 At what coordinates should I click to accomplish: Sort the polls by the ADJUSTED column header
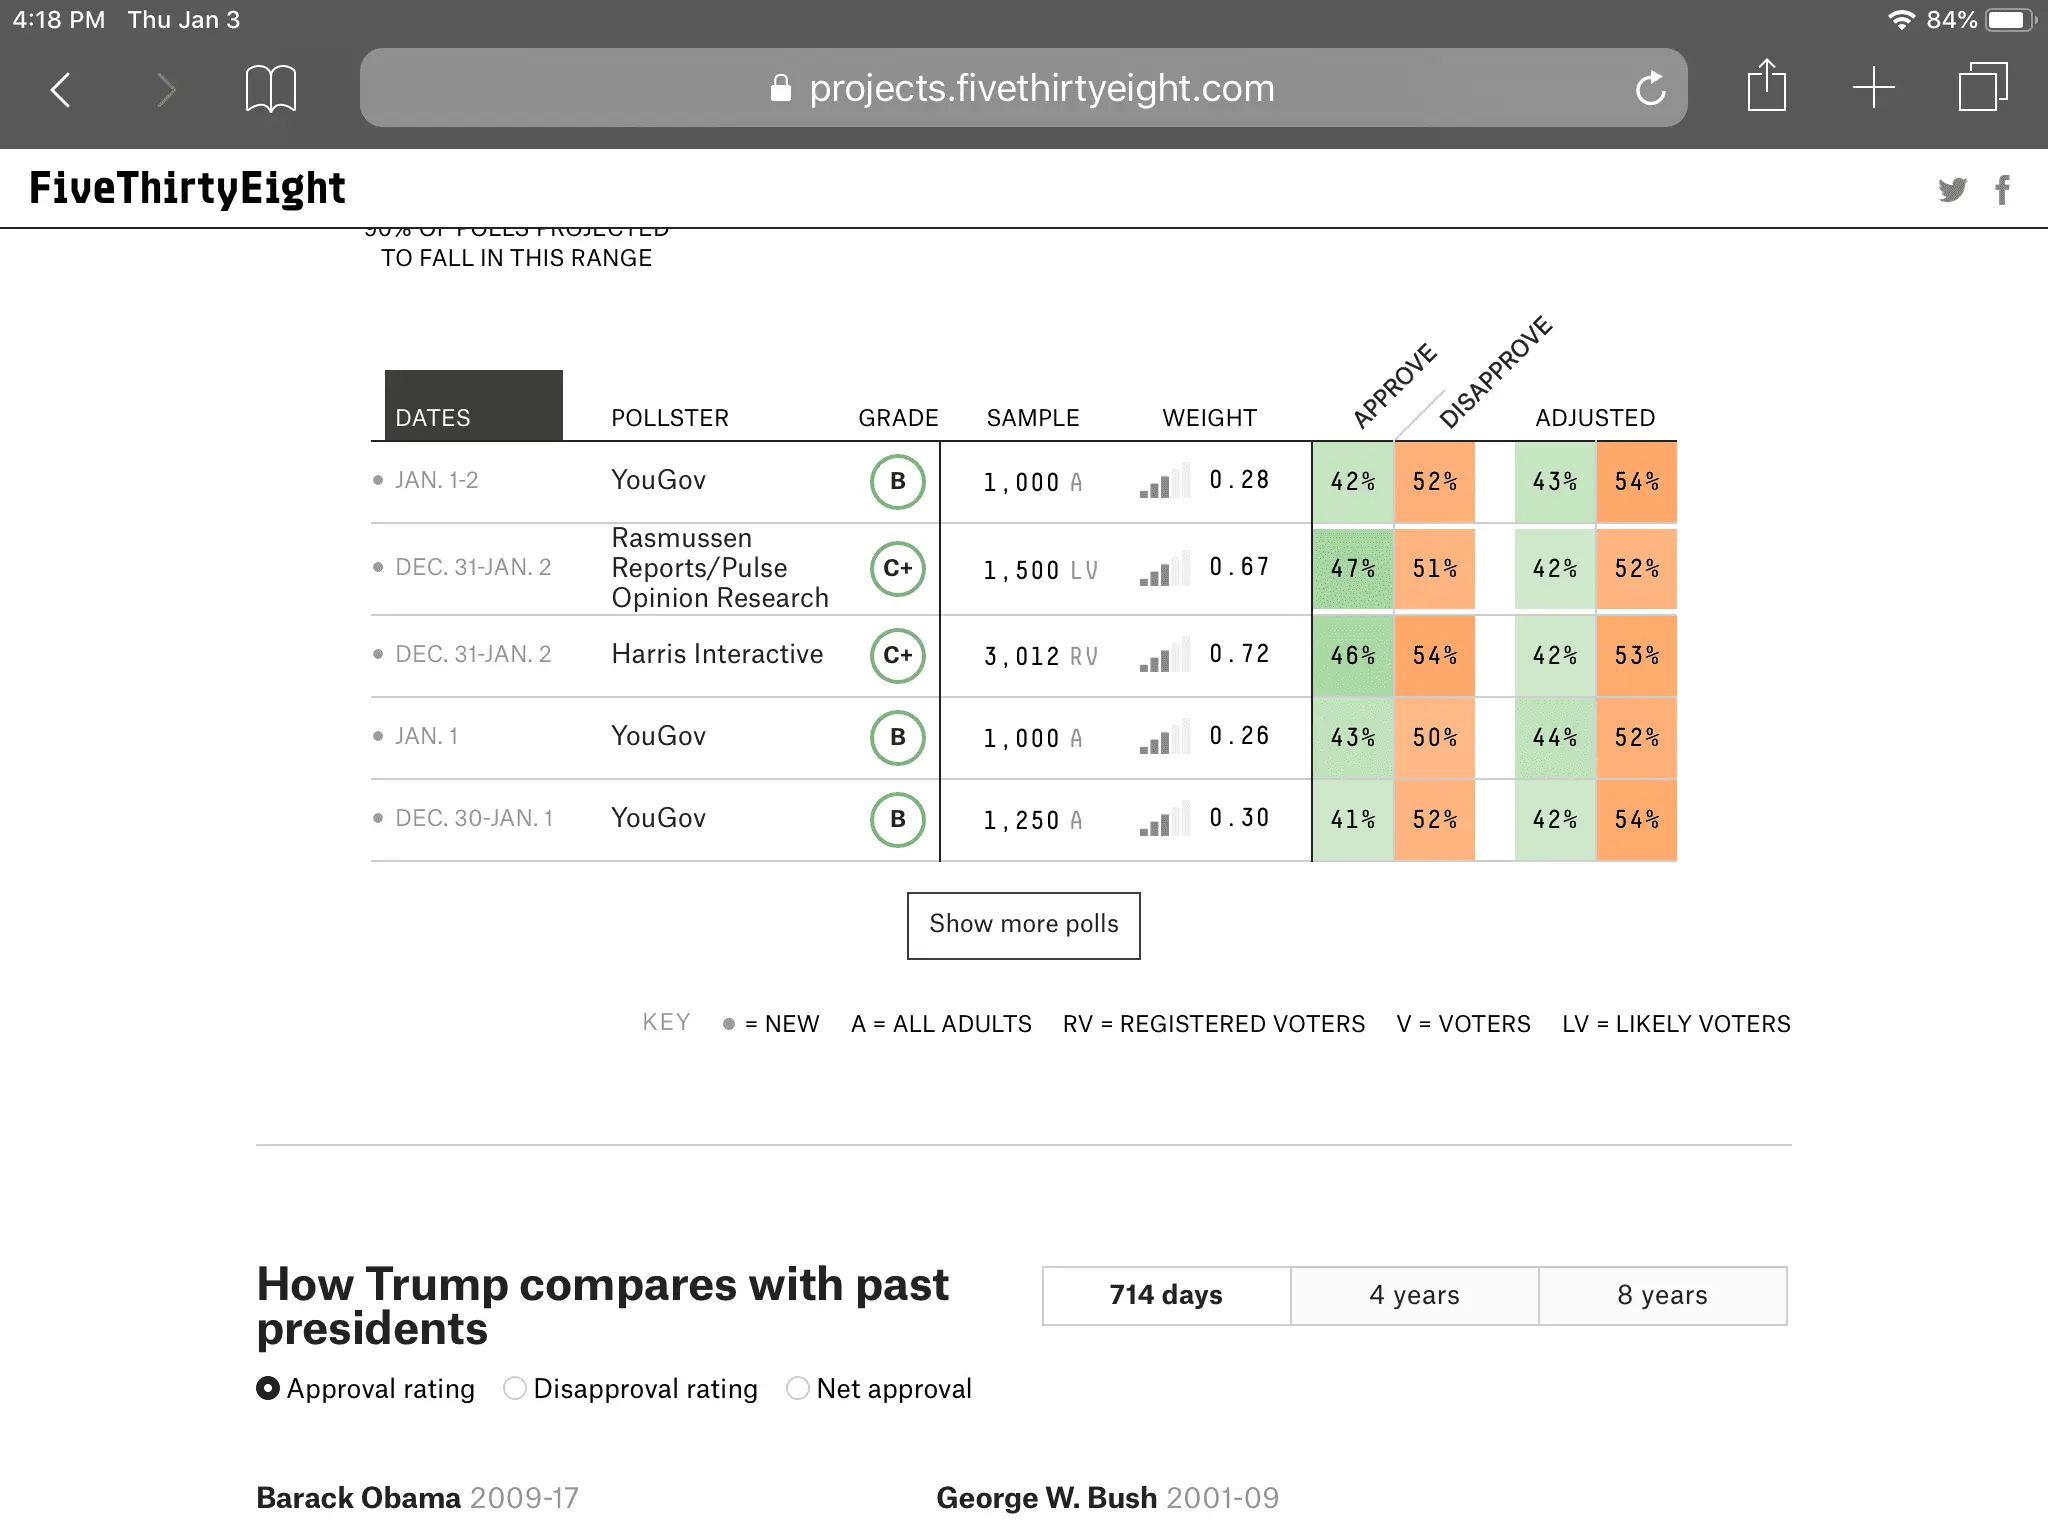click(x=1595, y=418)
